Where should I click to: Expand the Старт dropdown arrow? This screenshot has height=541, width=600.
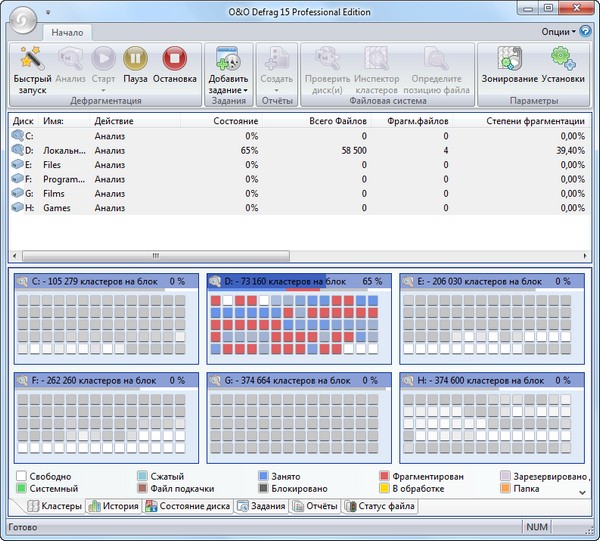(x=103, y=90)
